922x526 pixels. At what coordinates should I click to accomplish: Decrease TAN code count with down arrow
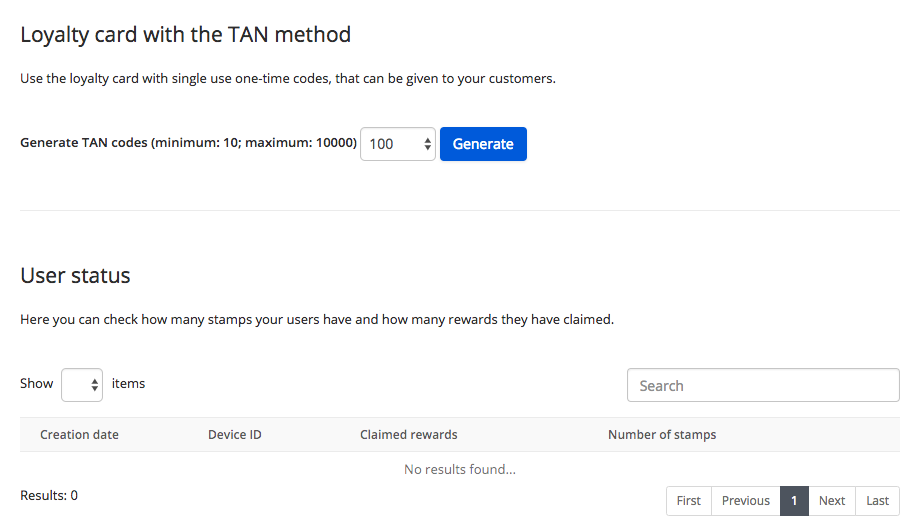click(427, 148)
